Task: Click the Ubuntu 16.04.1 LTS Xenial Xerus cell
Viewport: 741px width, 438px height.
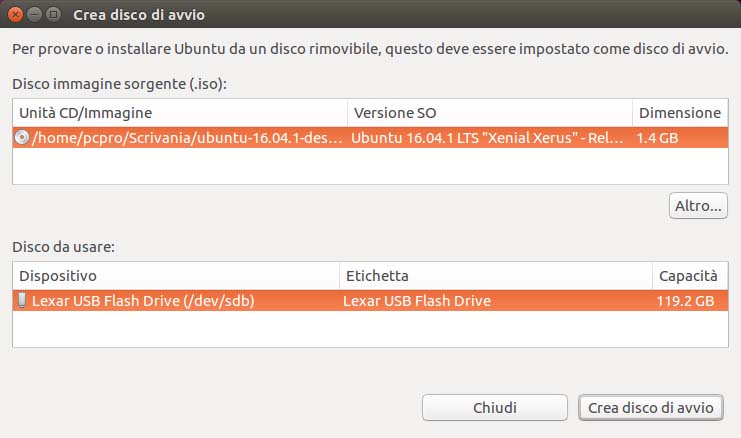Action: coord(490,138)
